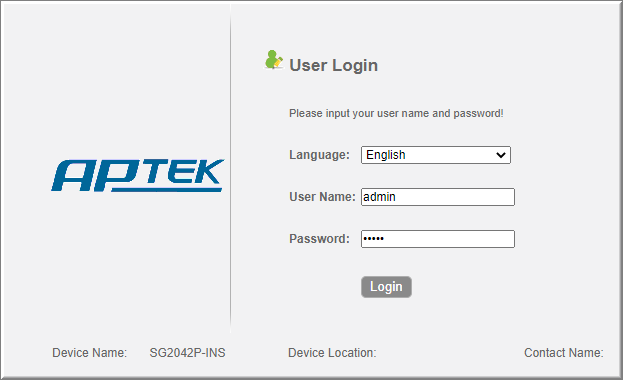
Task: Click the Login button
Action: click(386, 287)
